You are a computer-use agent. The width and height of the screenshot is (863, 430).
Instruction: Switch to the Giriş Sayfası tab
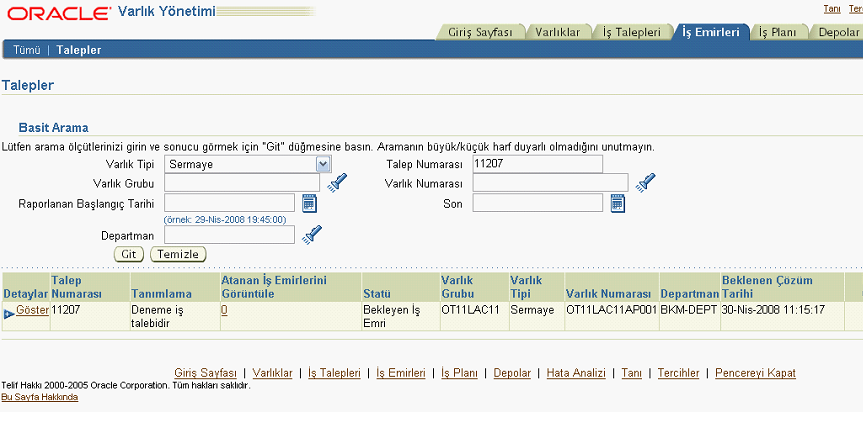[480, 32]
